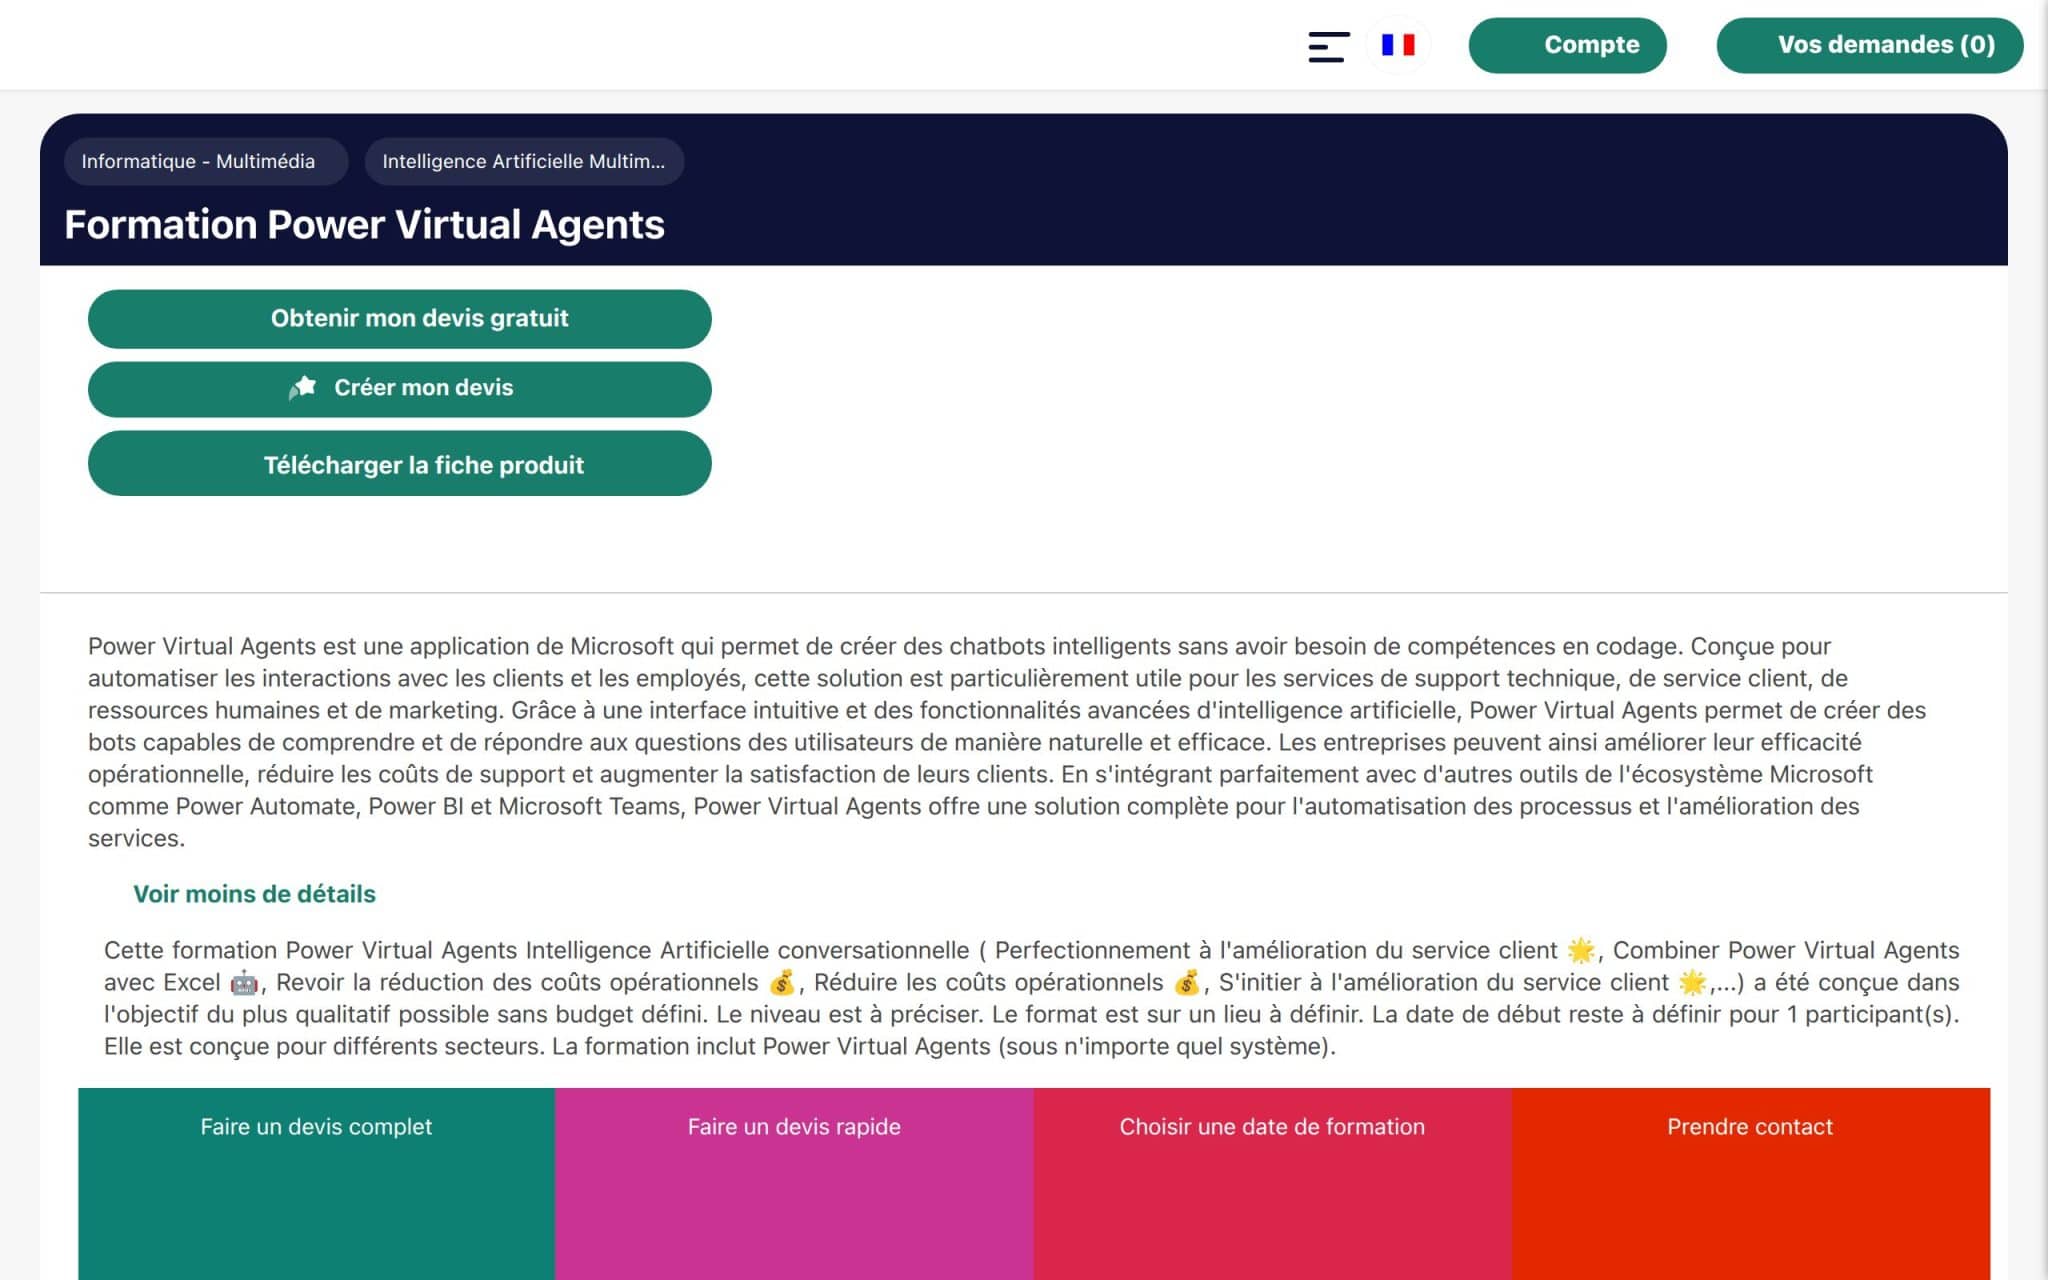The width and height of the screenshot is (2048, 1280).
Task: Click the paragraph starting 'Cette formation Power Virtual Agents'
Action: click(x=1031, y=998)
